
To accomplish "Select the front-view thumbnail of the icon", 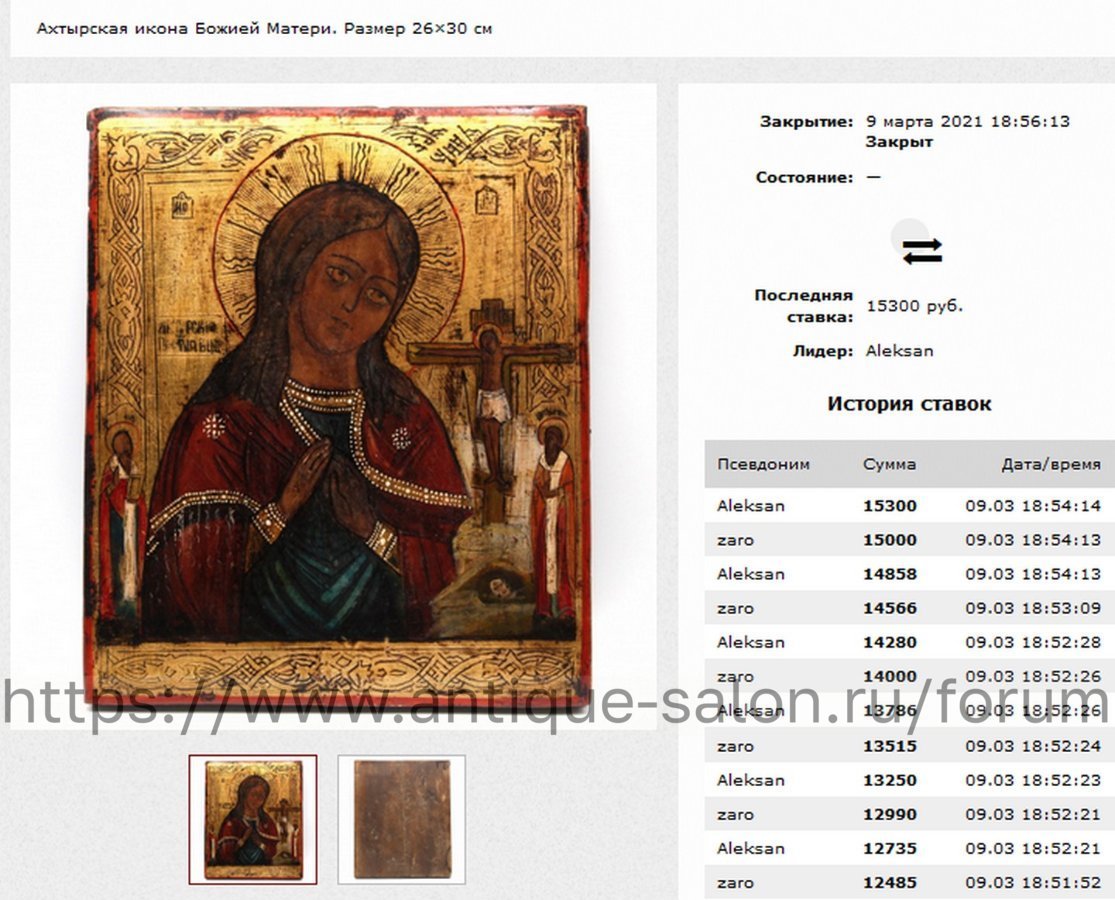I will pos(253,819).
